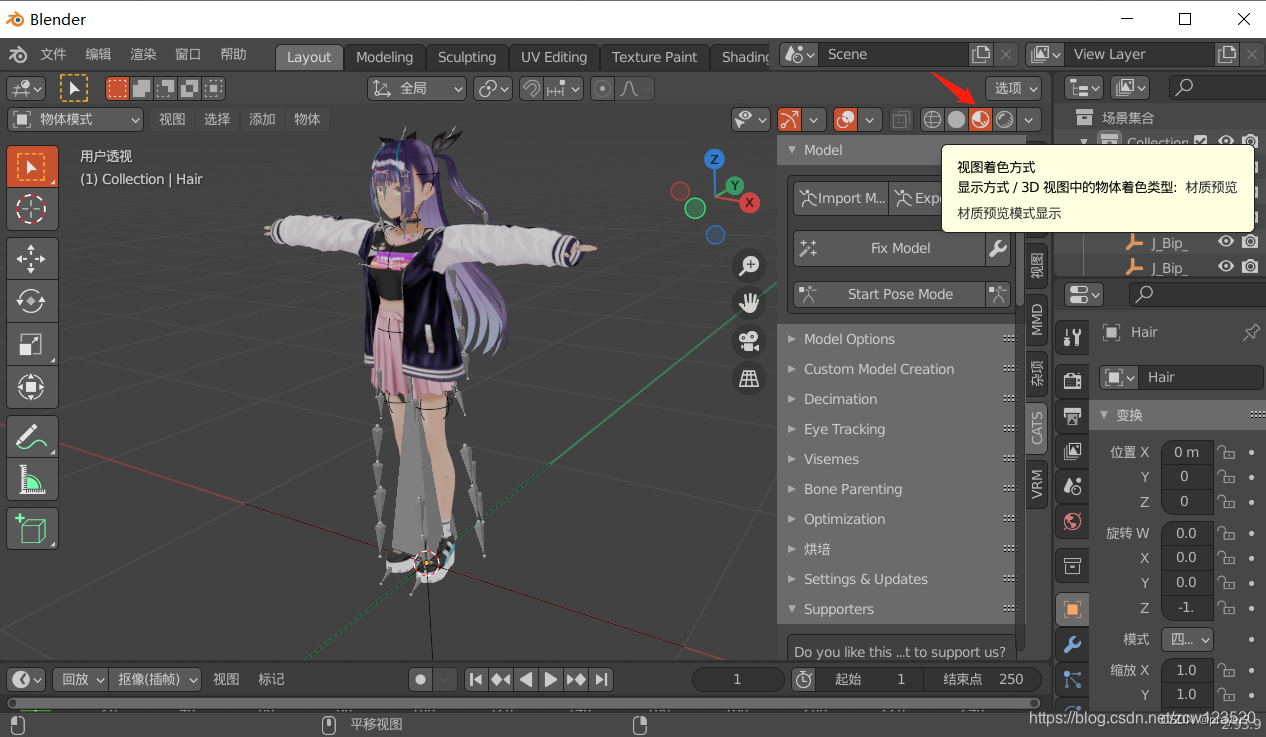The image size is (1266, 737).
Task: Toggle lock on Rotation W
Action: pos(1226,533)
